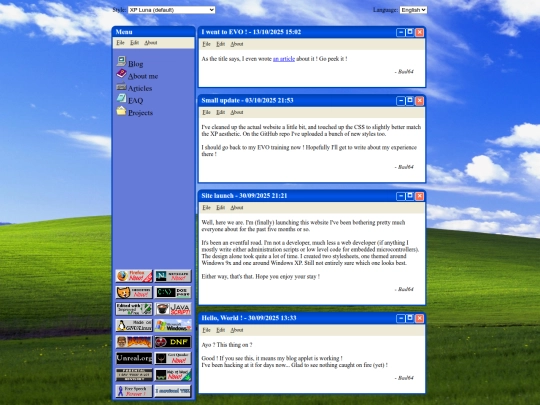Screen dimensions: 540x405
Task: Click the Free Speech Forever ribbon badge
Action: [x=134, y=391]
